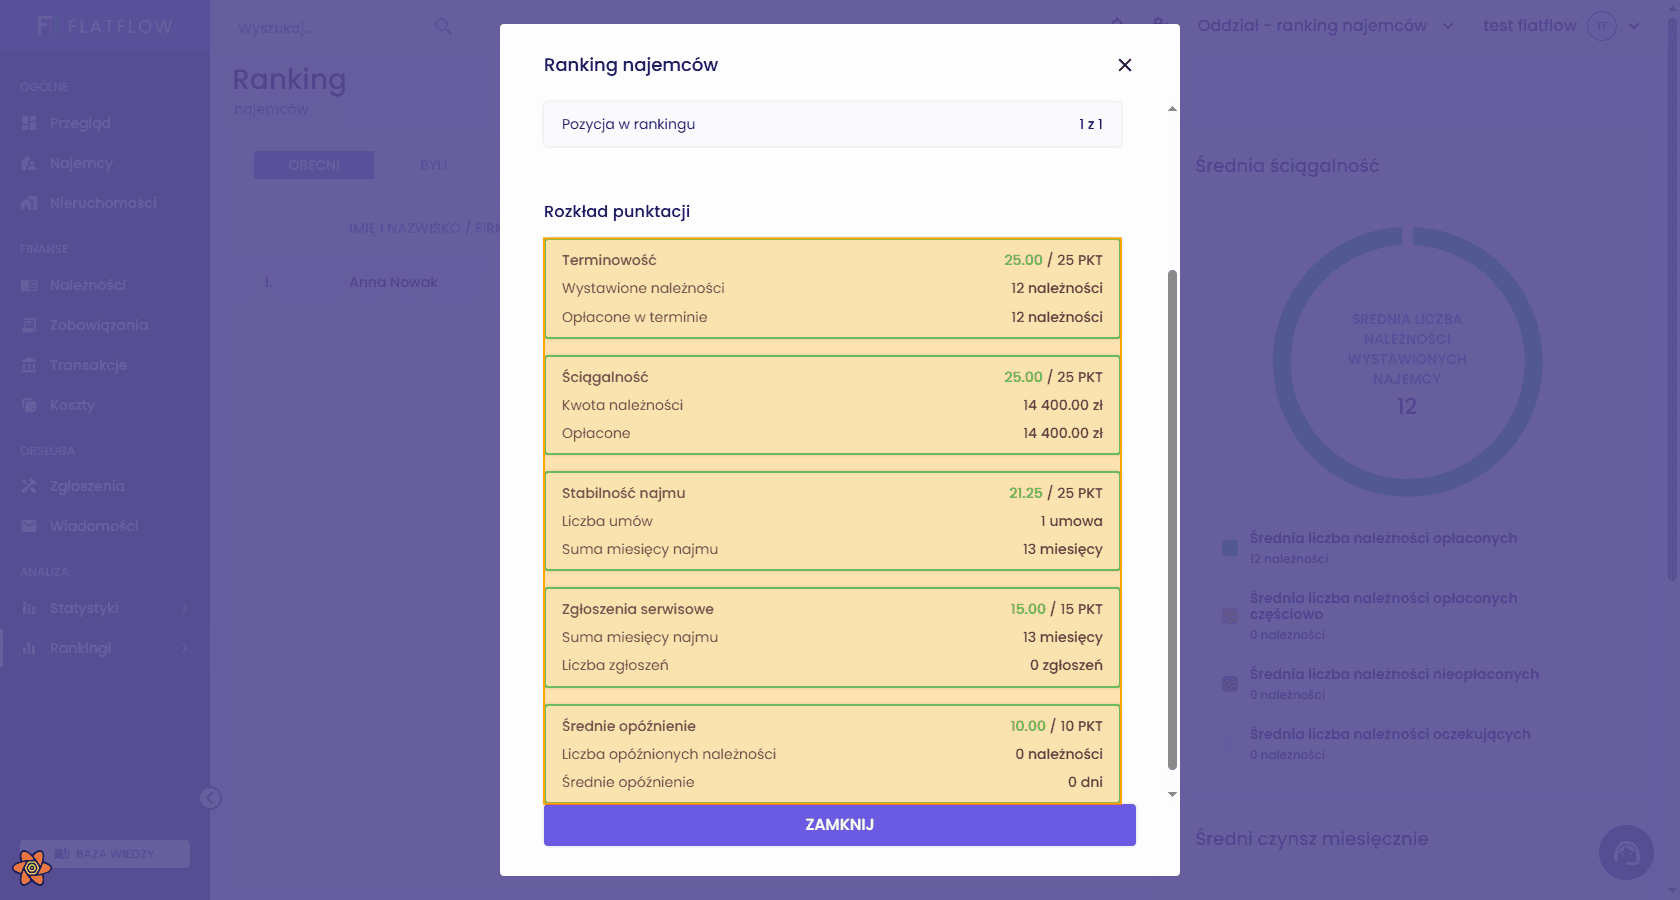Click the Ściągalność score heading
Viewport: 1680px width, 900px height.
tap(605, 377)
